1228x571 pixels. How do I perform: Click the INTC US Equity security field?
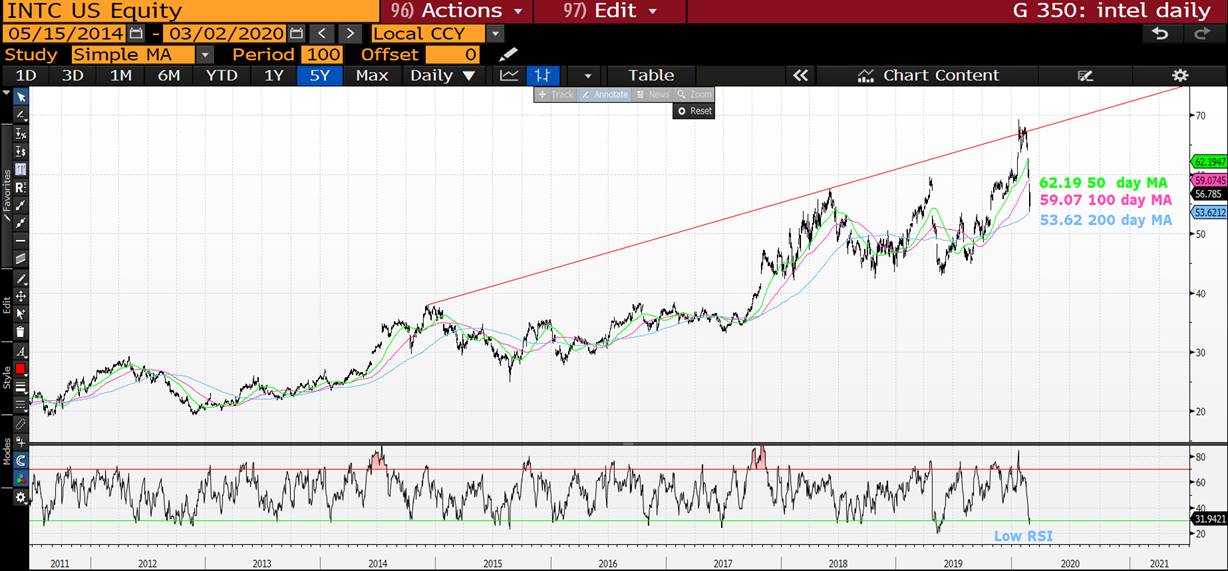pyautogui.click(x=190, y=11)
